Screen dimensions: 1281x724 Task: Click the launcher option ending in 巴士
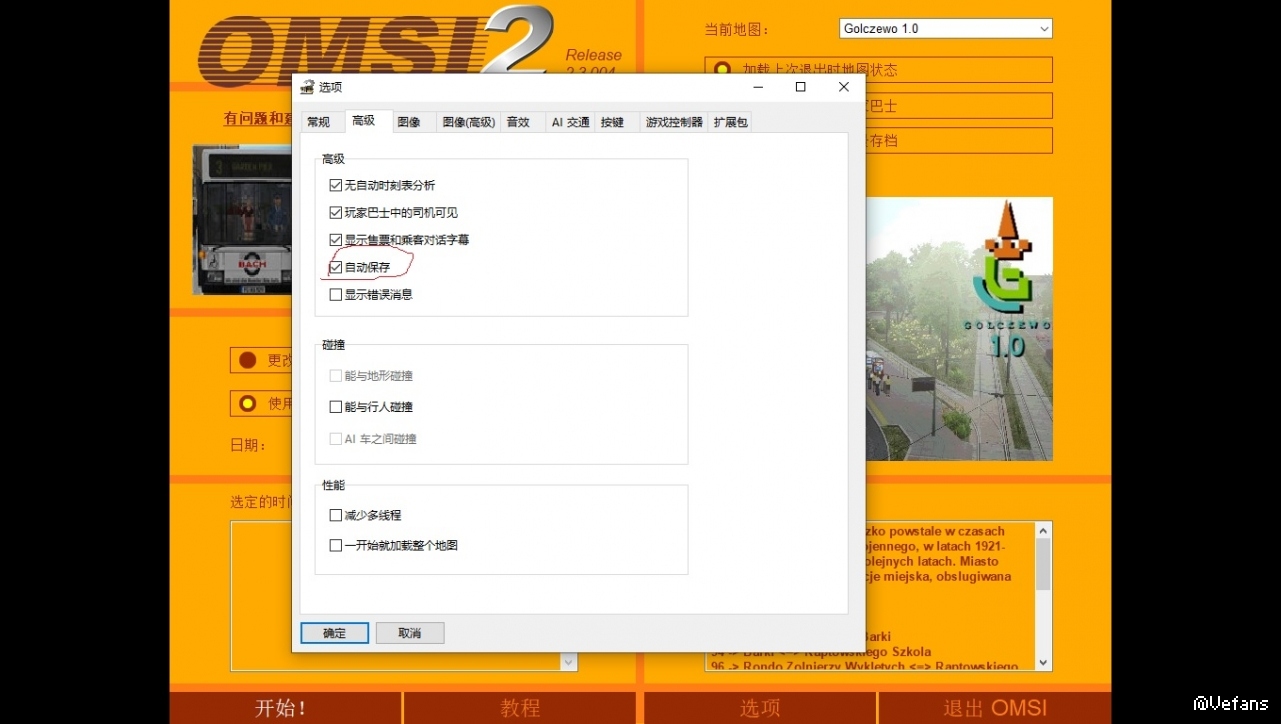coord(960,106)
